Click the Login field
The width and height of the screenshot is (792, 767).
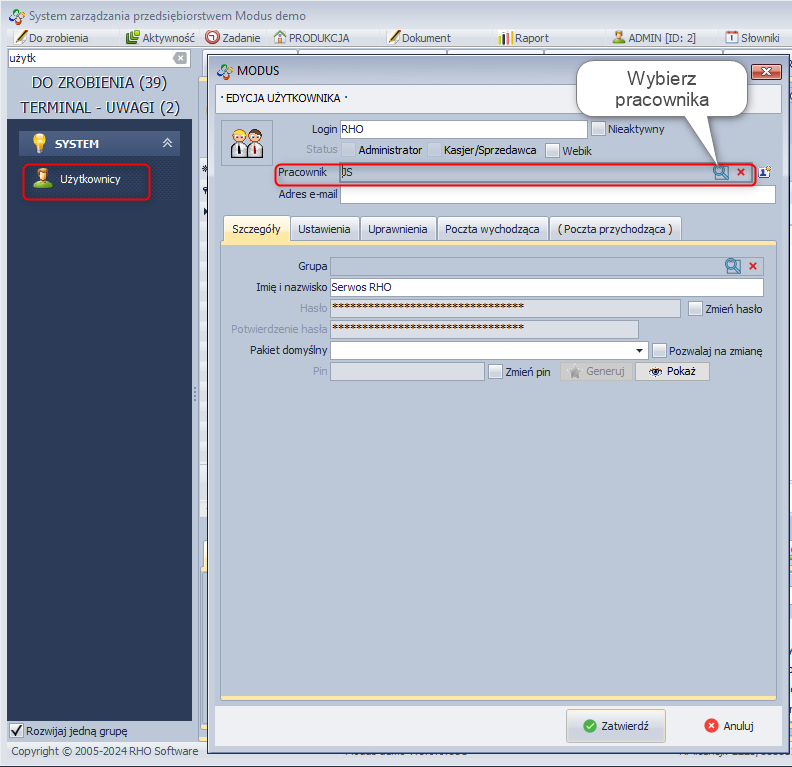463,129
